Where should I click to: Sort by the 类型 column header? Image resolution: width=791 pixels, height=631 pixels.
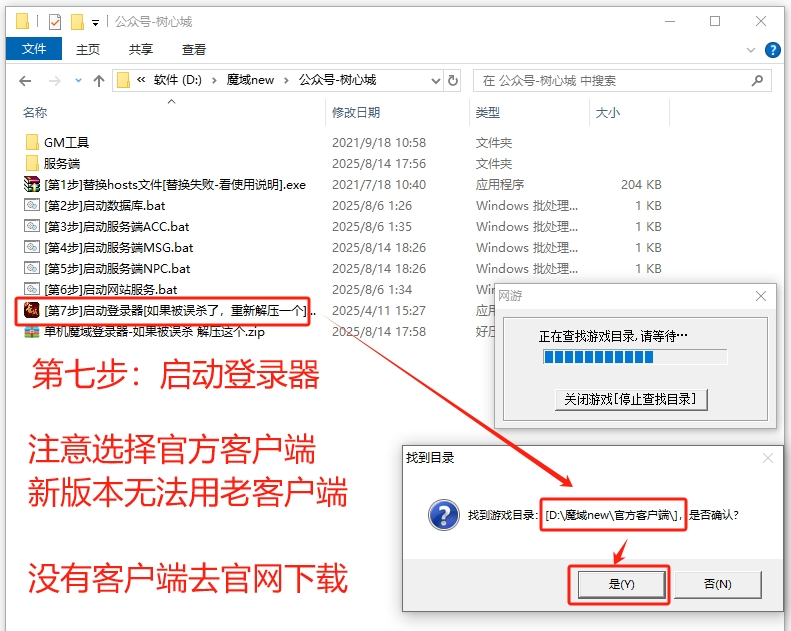[x=487, y=112]
